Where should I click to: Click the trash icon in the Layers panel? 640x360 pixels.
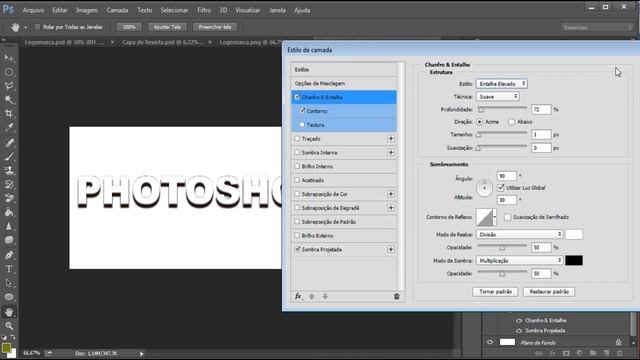620,353
